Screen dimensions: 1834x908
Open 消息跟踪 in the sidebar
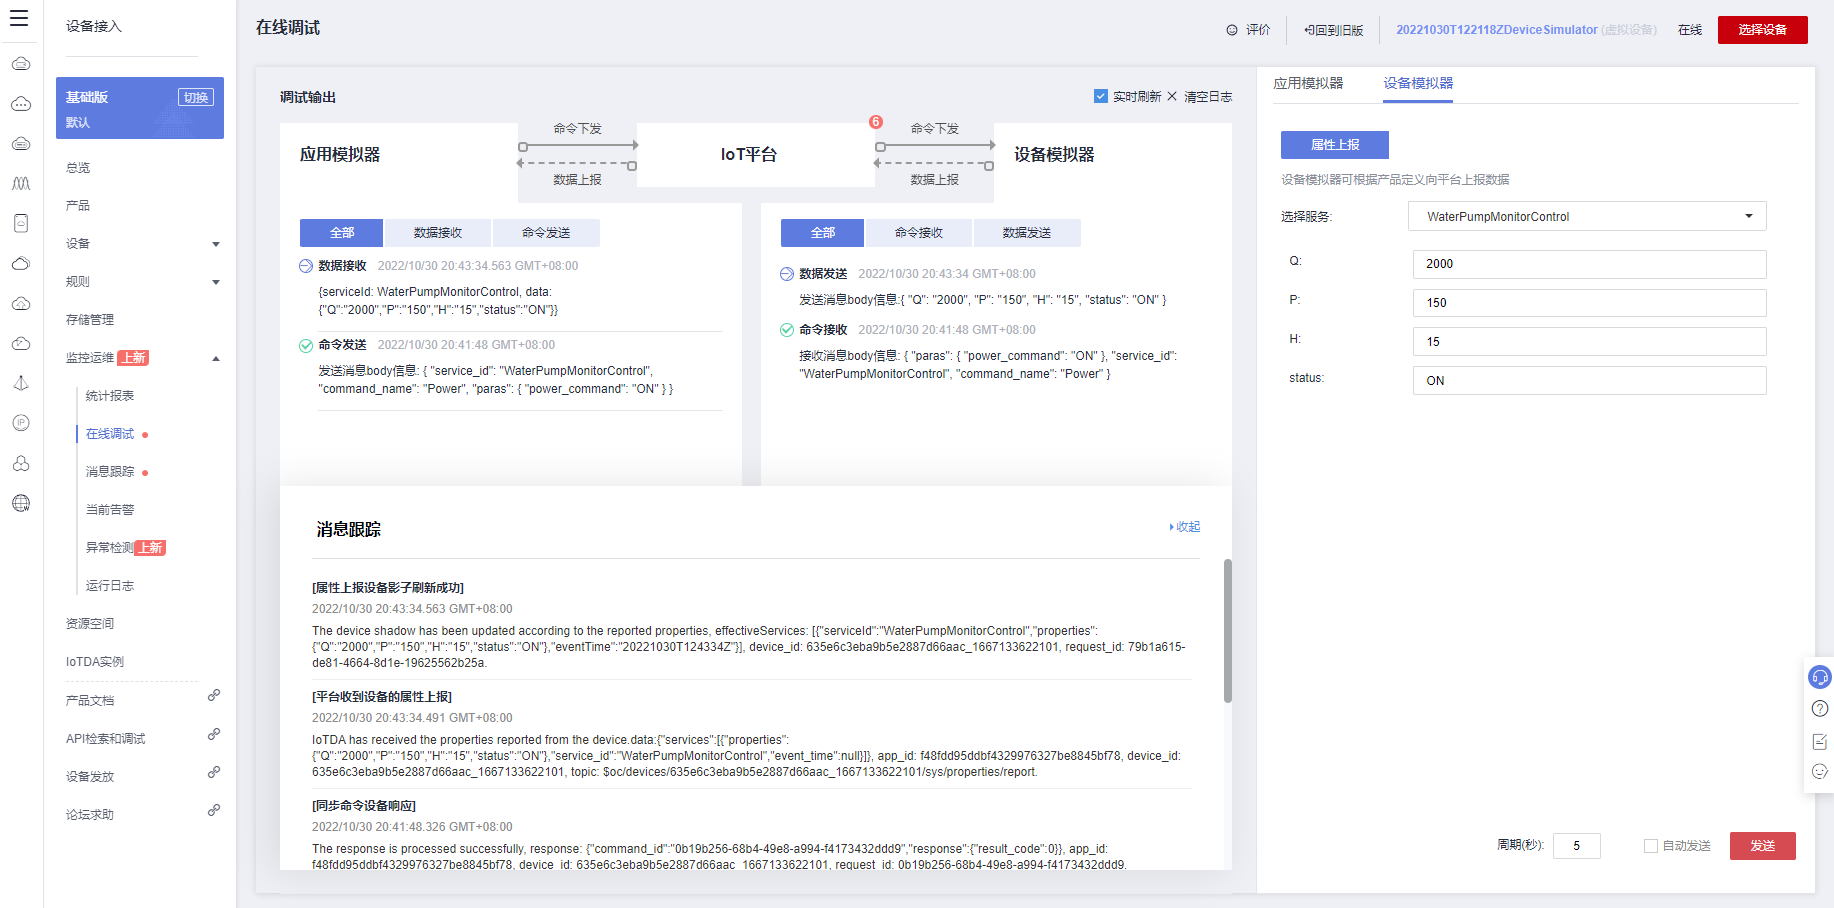[x=110, y=472]
